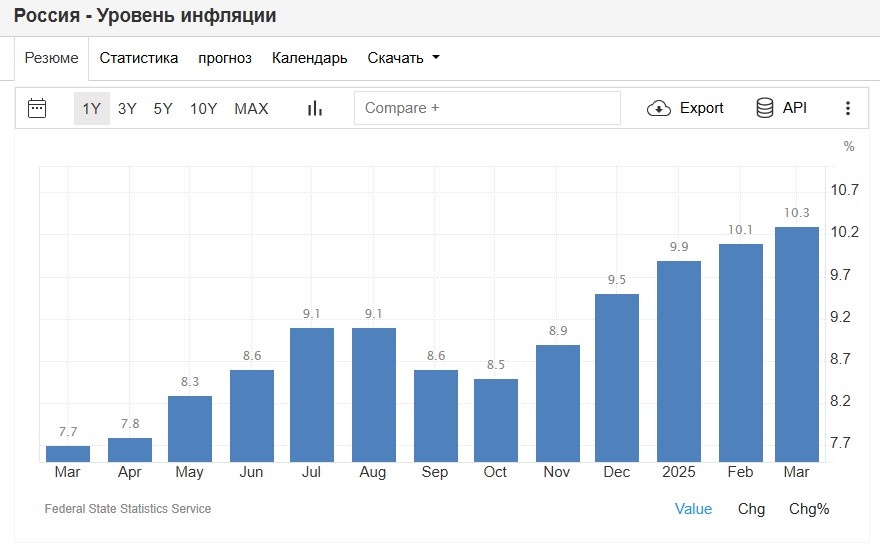Click the 9.7 y-axis label
This screenshot has width=880, height=551.
coord(840,275)
